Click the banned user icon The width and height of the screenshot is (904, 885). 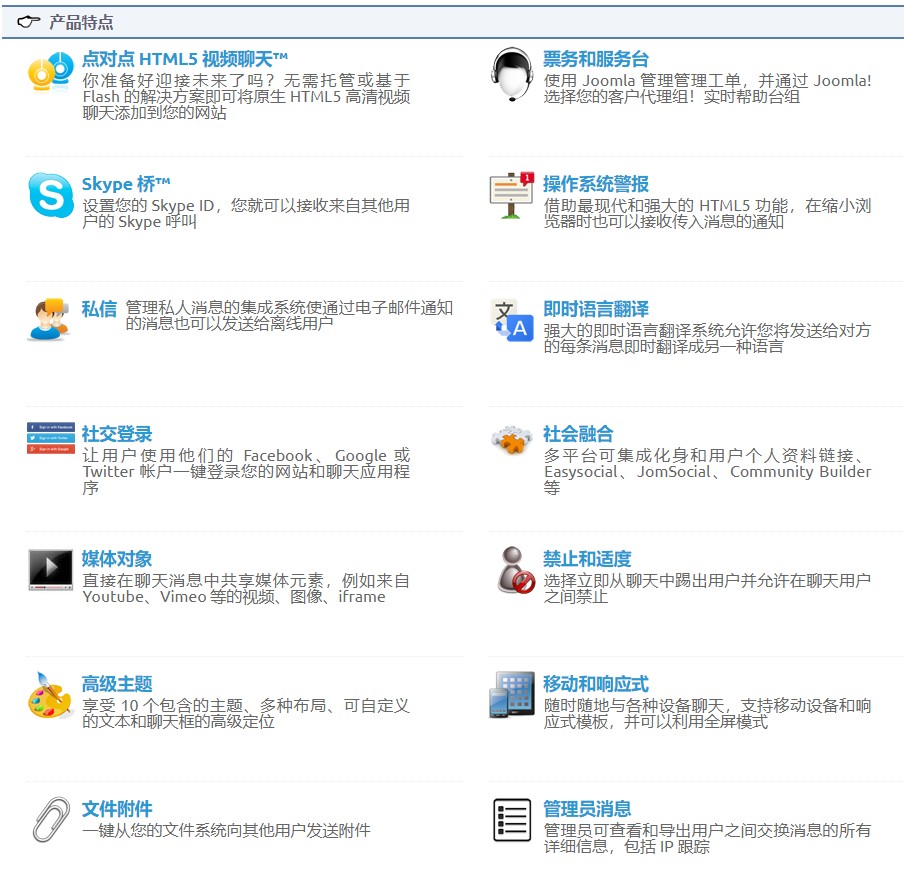[515, 570]
